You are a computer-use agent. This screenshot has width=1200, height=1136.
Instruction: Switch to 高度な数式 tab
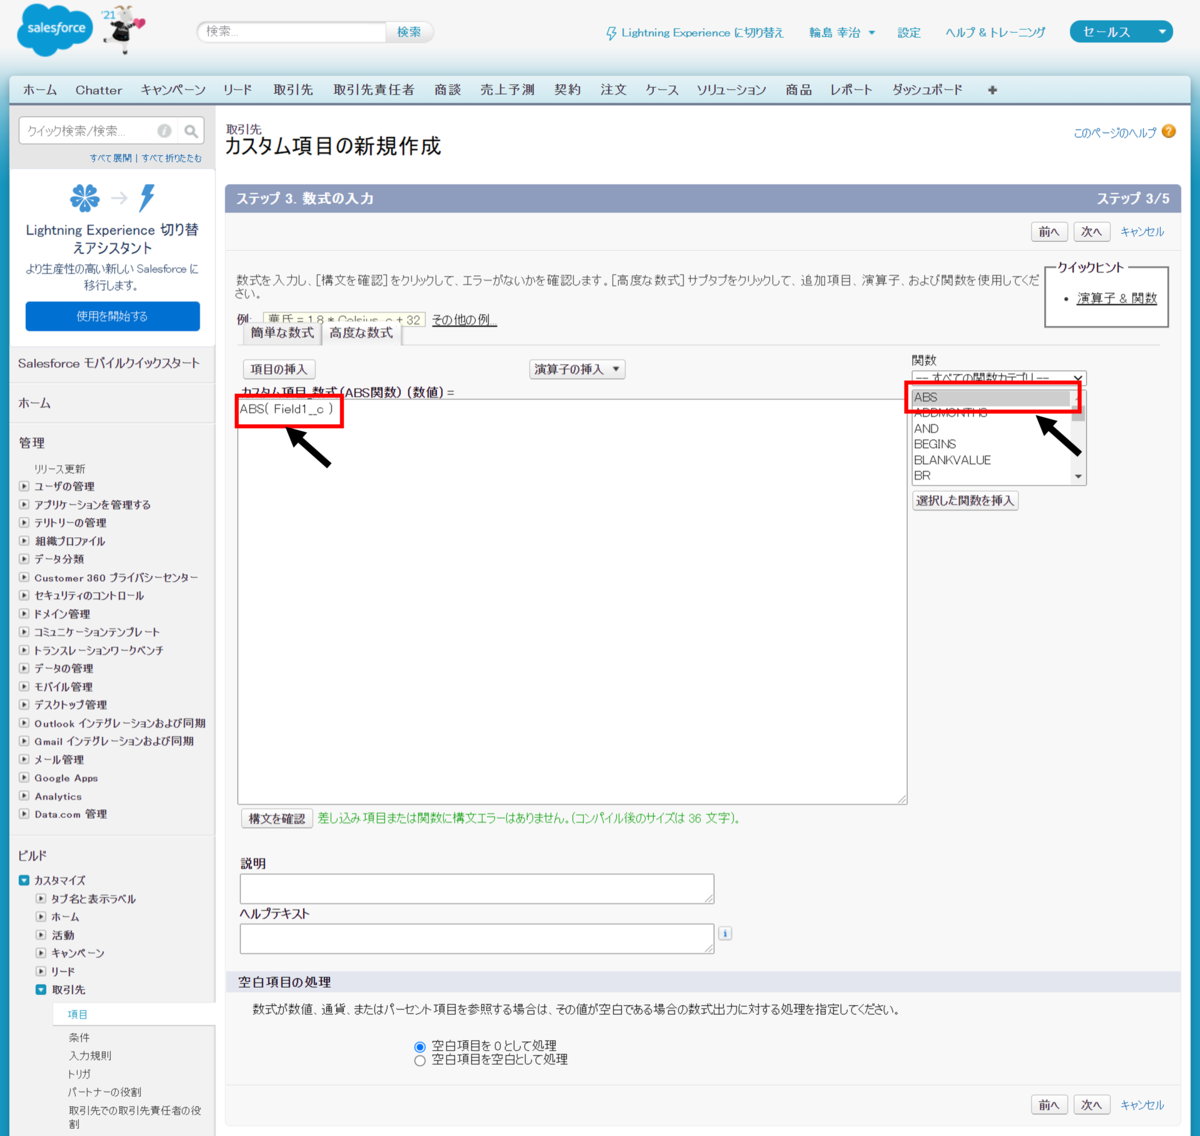click(361, 333)
